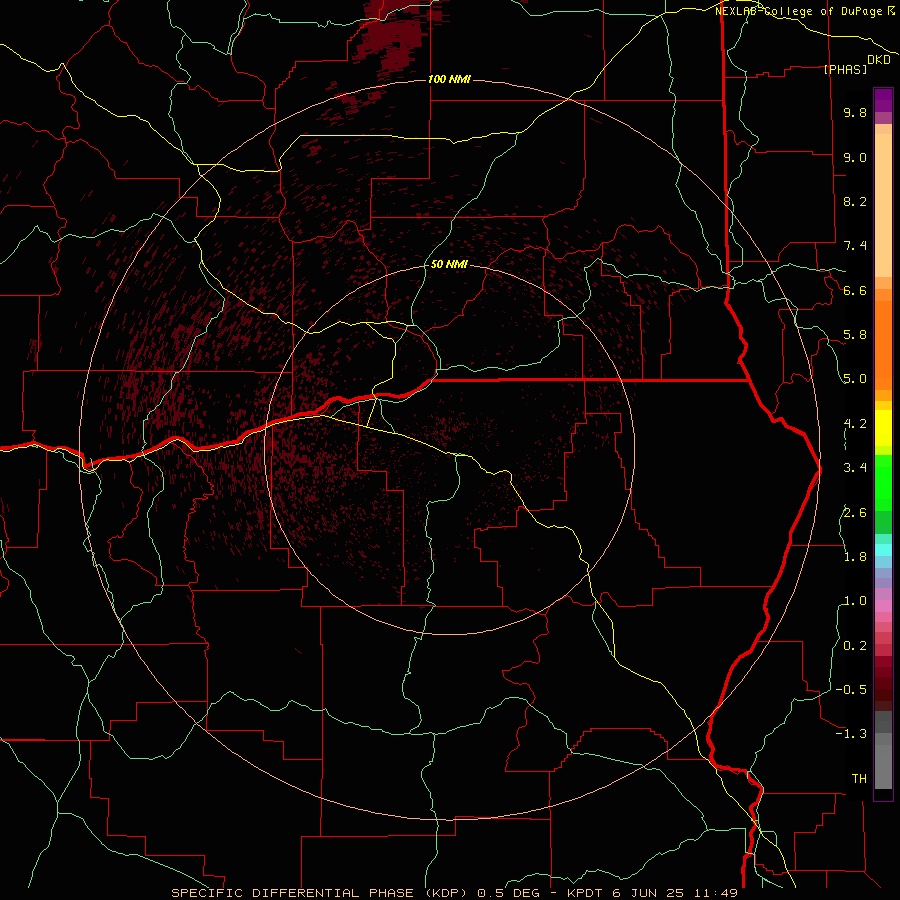Image resolution: width=900 pixels, height=900 pixels.
Task: Click the 100 NMI range ring label
Action: coord(449,79)
